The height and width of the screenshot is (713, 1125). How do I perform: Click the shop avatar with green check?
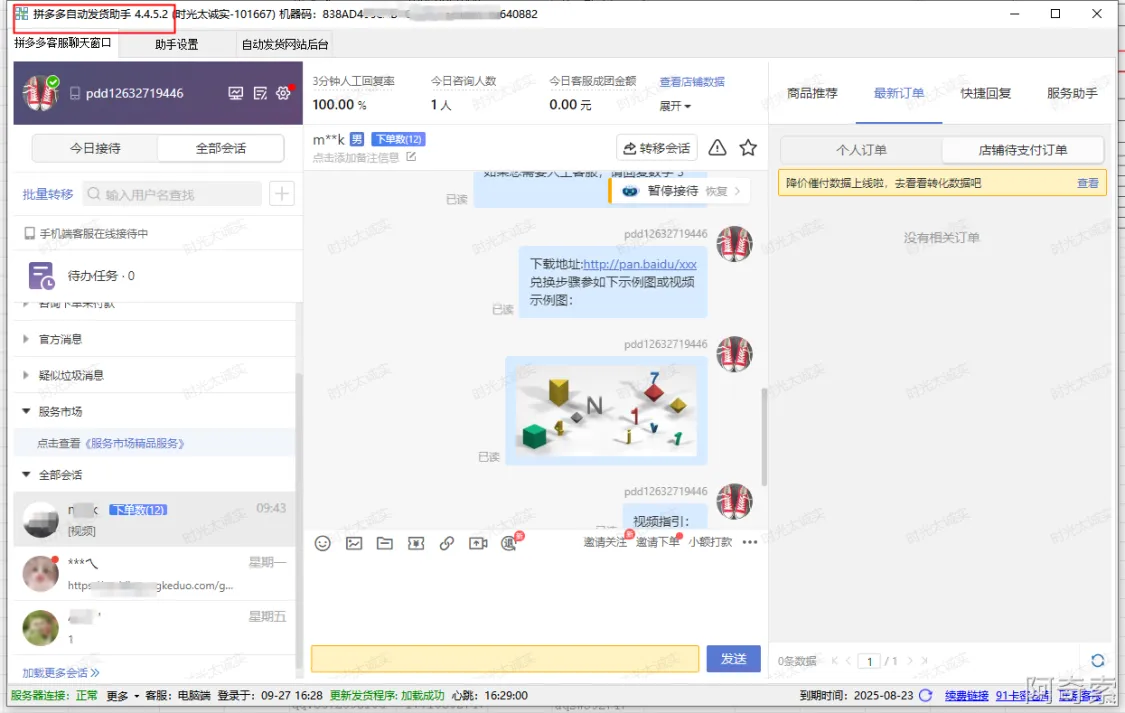41,93
